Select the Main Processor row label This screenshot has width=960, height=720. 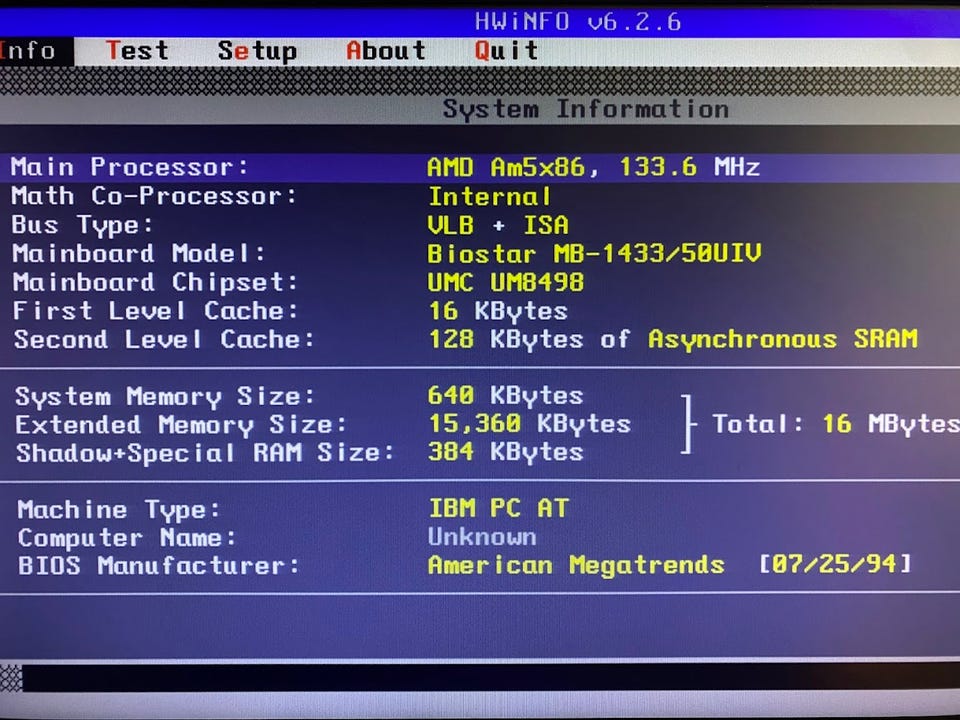pyautogui.click(x=130, y=167)
